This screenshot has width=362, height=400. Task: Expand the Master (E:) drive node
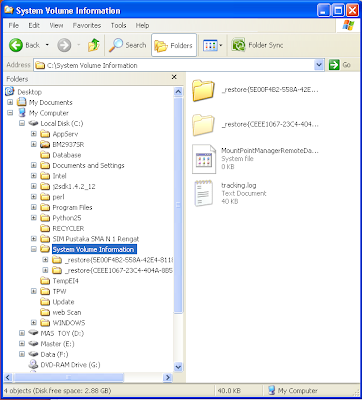point(22,343)
